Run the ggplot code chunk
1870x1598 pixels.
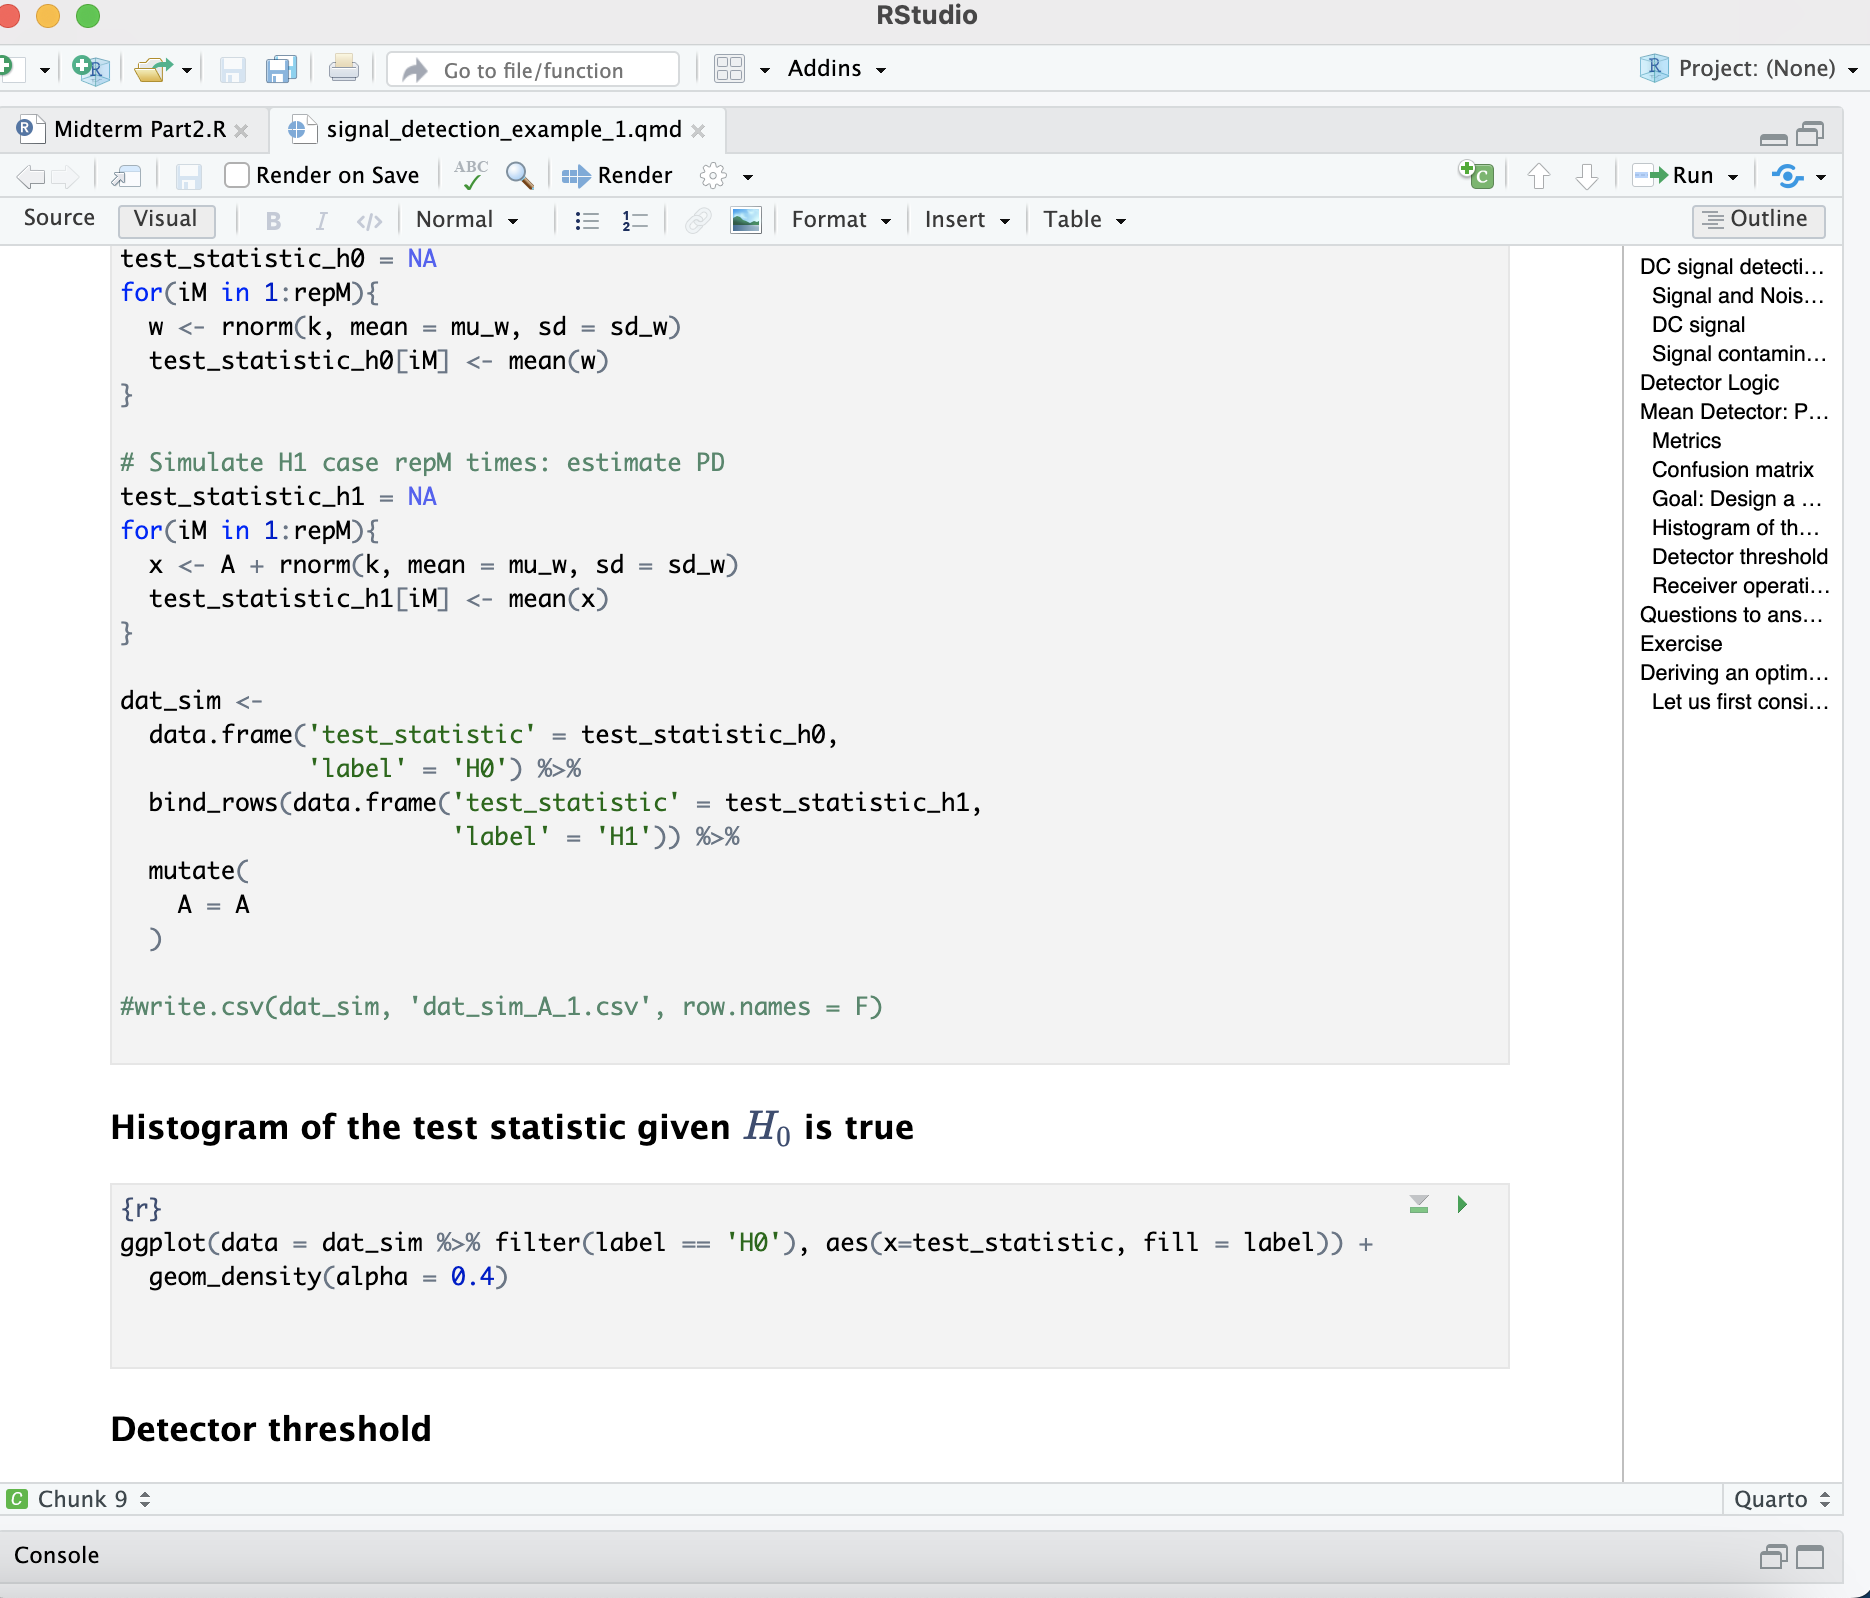click(x=1462, y=1204)
